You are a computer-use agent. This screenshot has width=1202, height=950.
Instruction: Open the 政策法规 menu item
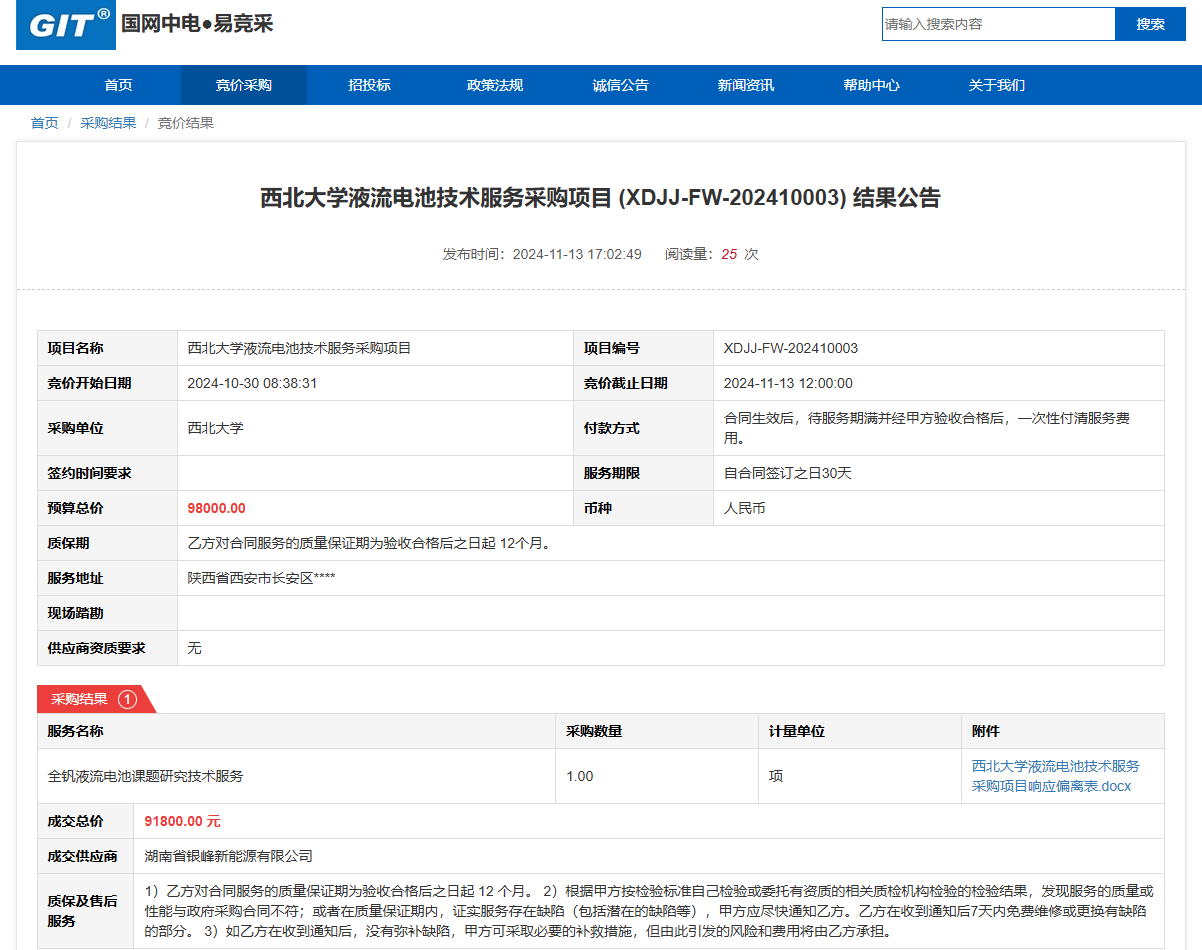[495, 85]
